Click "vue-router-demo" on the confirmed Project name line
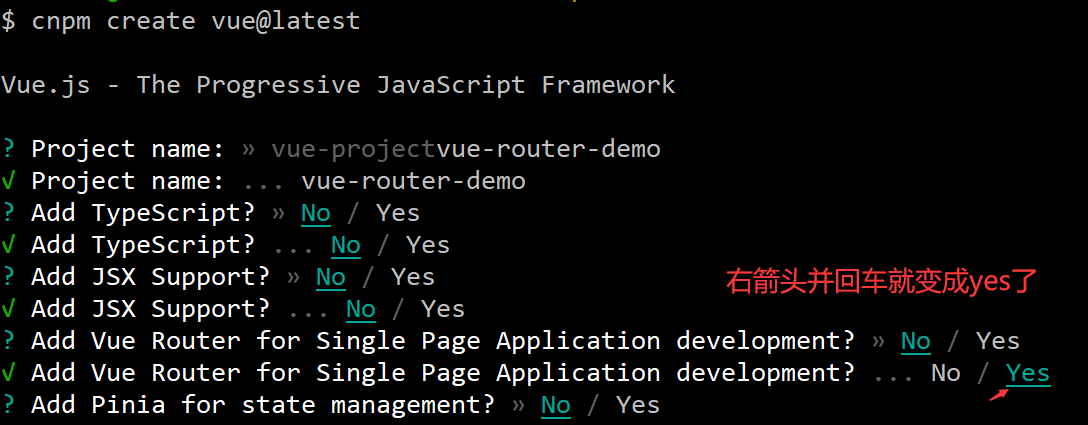1088x425 pixels. point(414,181)
